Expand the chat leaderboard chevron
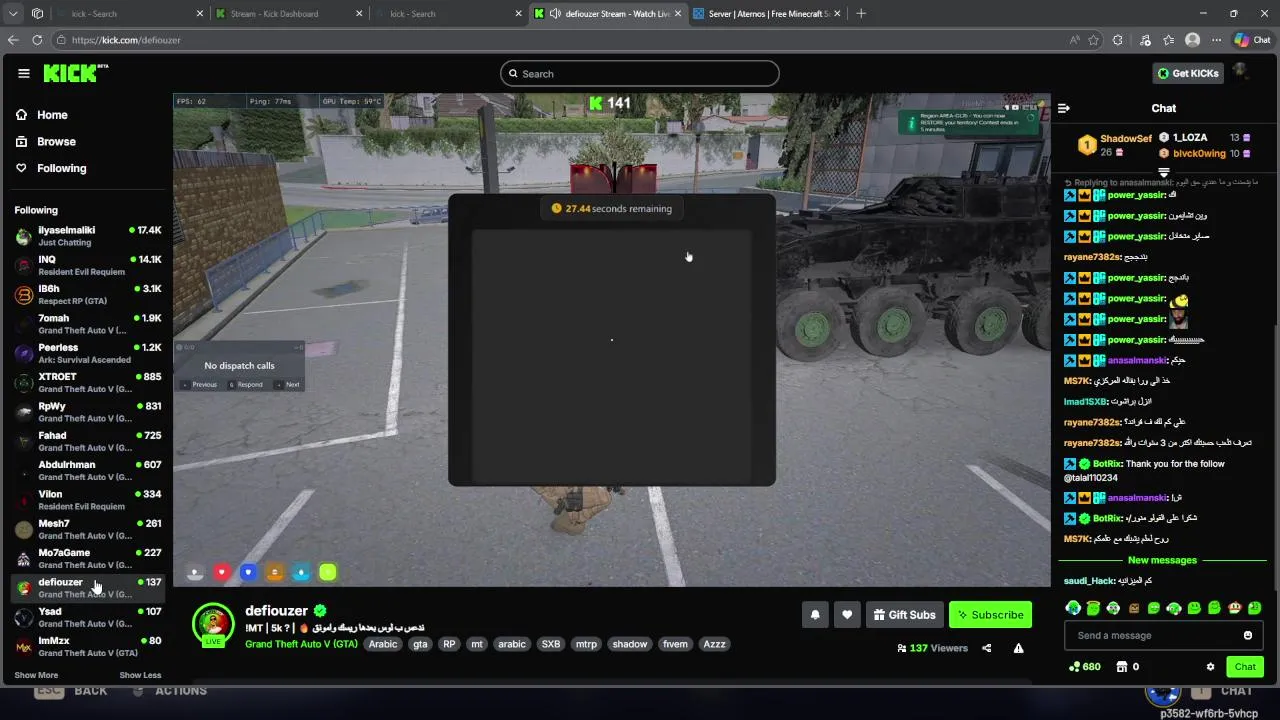The width and height of the screenshot is (1280, 720). point(1163,172)
